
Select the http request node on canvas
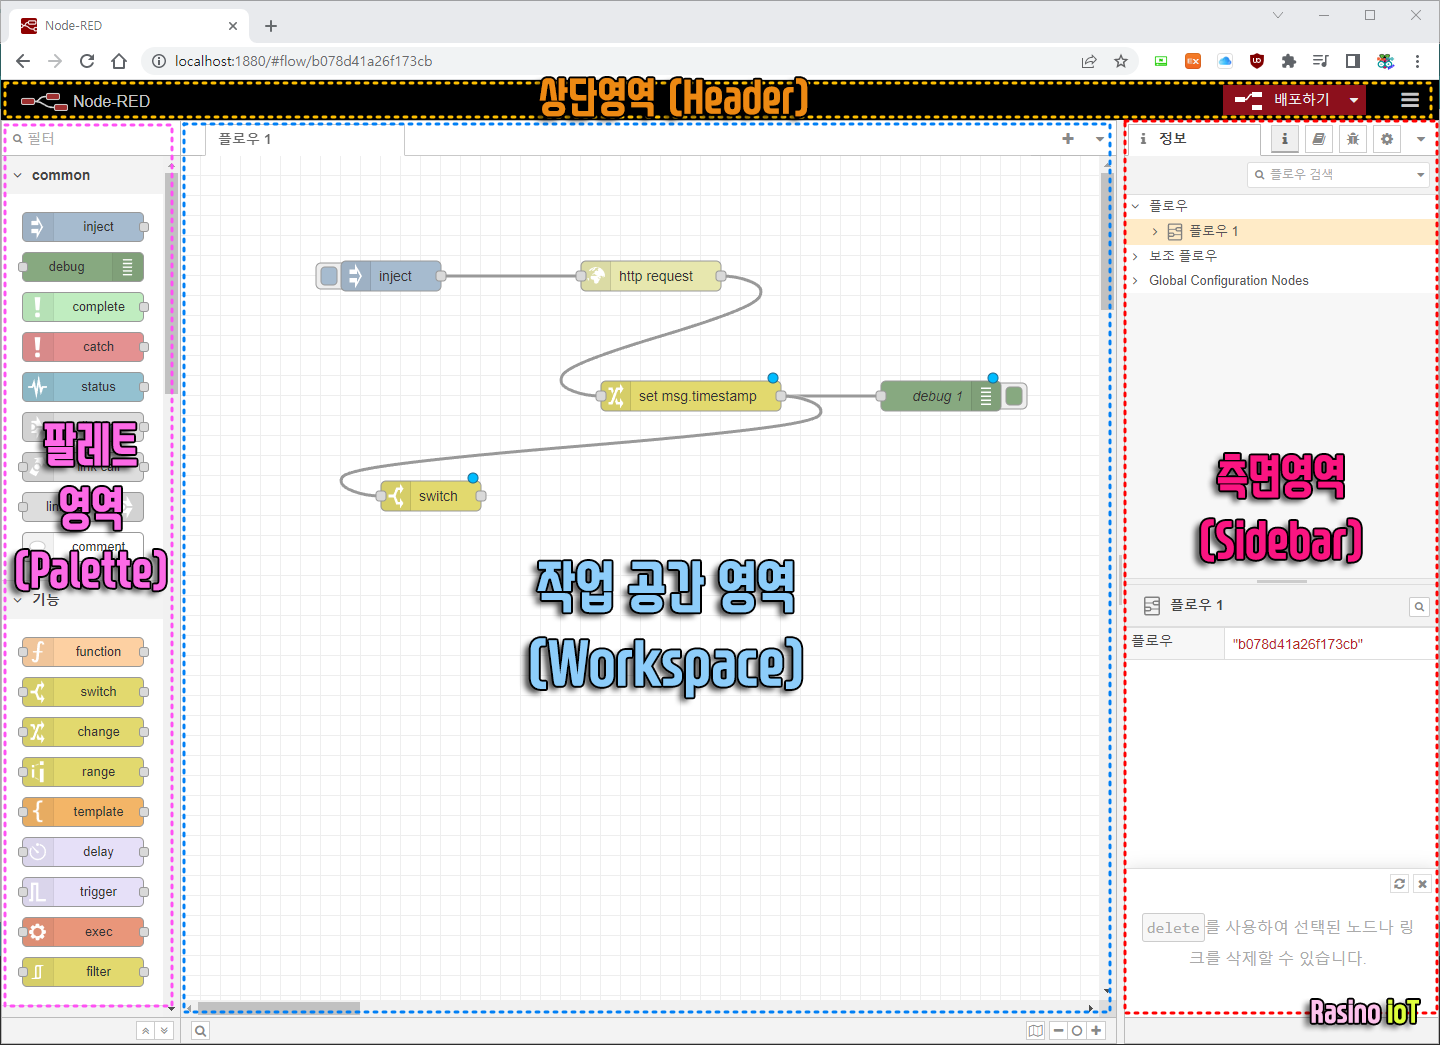click(652, 276)
